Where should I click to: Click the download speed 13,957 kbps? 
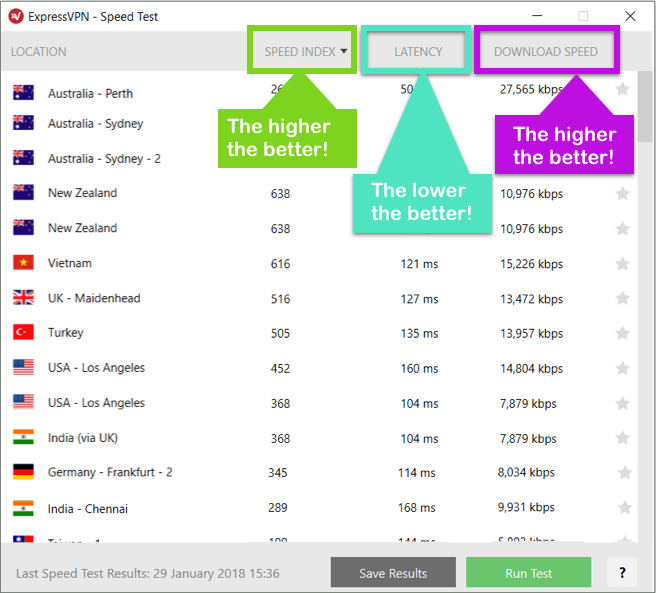click(531, 334)
